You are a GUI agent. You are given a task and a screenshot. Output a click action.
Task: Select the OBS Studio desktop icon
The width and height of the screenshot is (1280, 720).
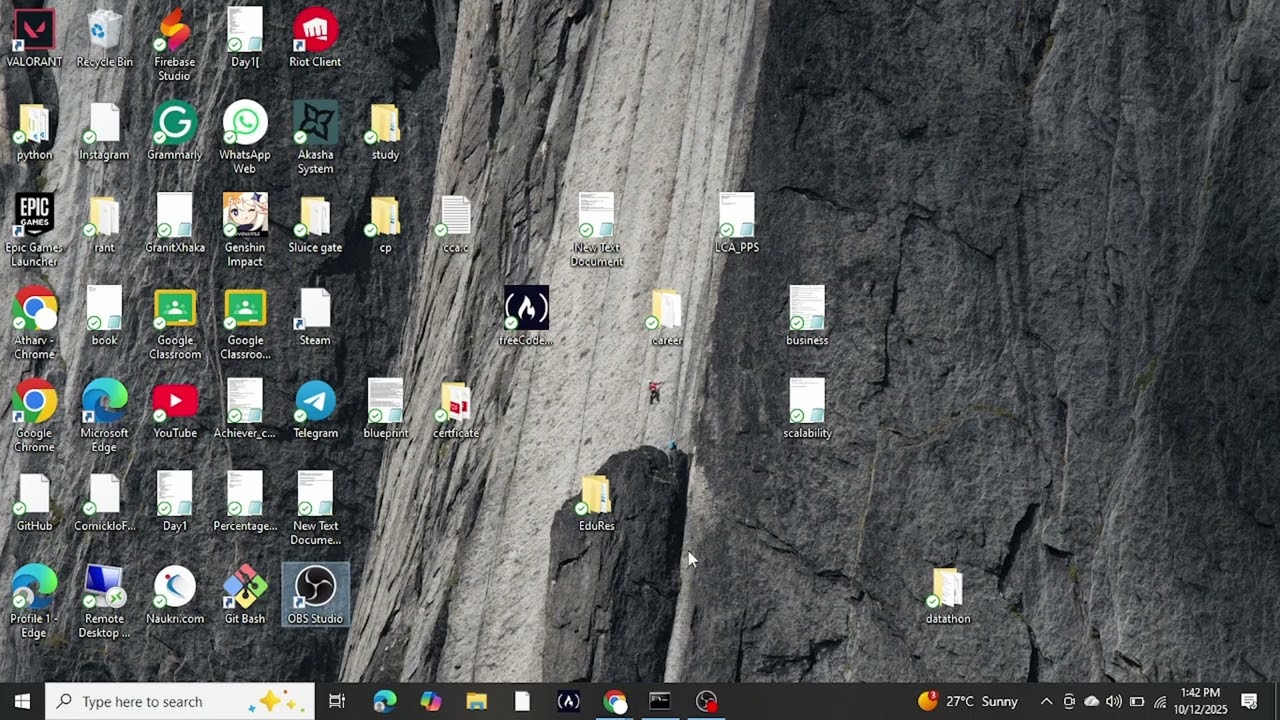pyautogui.click(x=315, y=588)
